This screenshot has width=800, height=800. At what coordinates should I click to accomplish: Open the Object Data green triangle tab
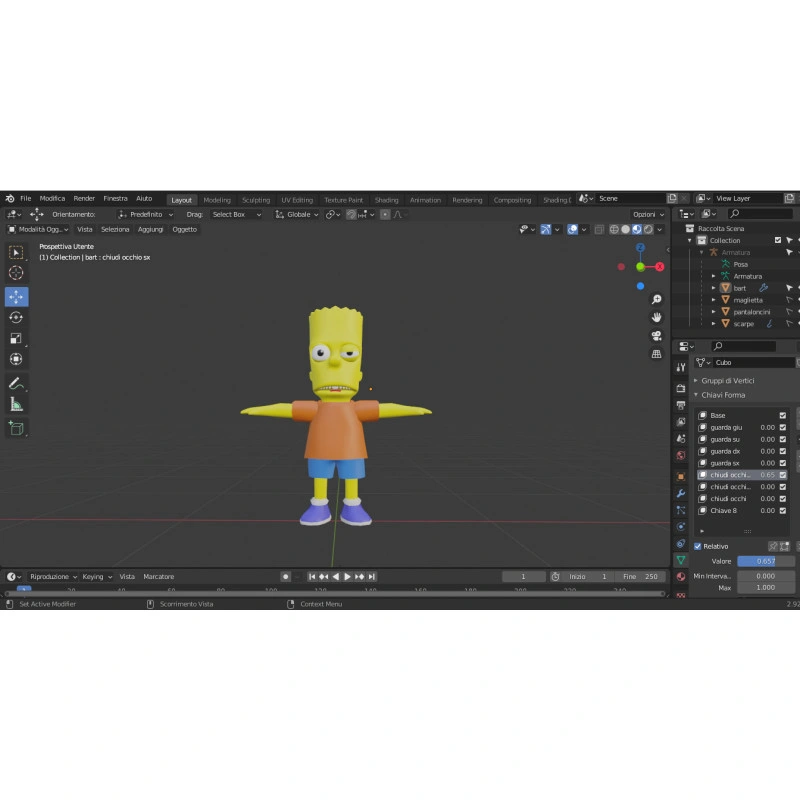681,560
